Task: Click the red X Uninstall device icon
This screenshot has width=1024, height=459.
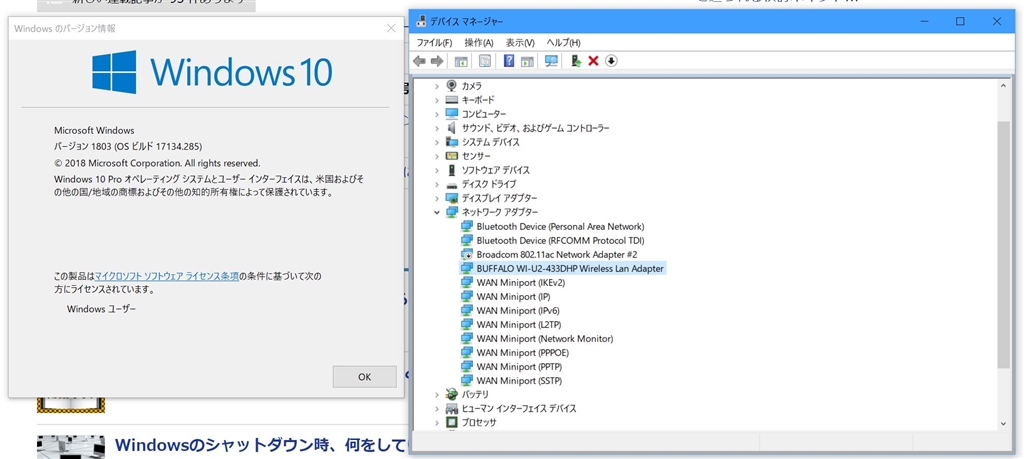Action: tap(594, 61)
